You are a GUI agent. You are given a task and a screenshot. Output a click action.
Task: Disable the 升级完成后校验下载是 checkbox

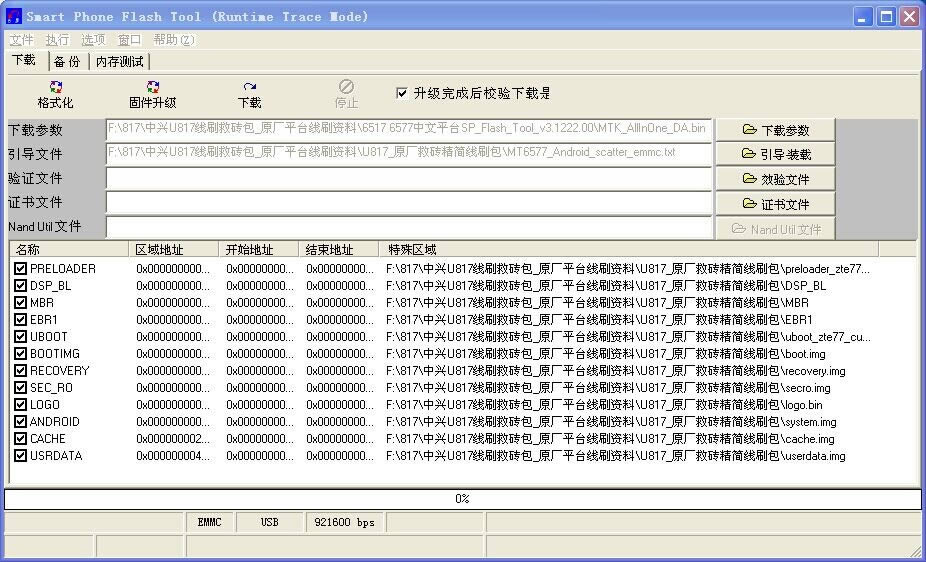click(402, 93)
